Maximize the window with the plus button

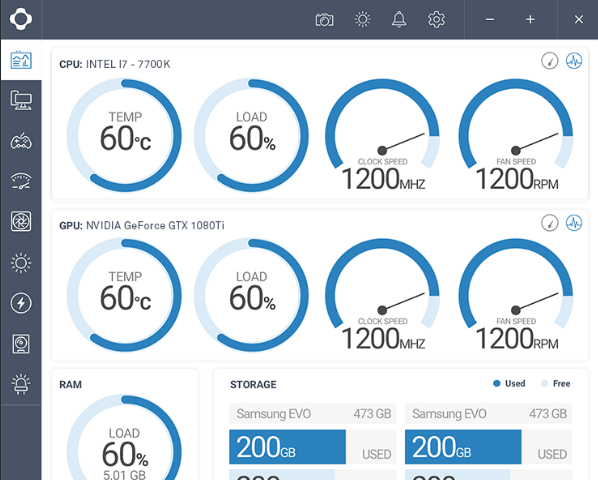click(x=530, y=19)
